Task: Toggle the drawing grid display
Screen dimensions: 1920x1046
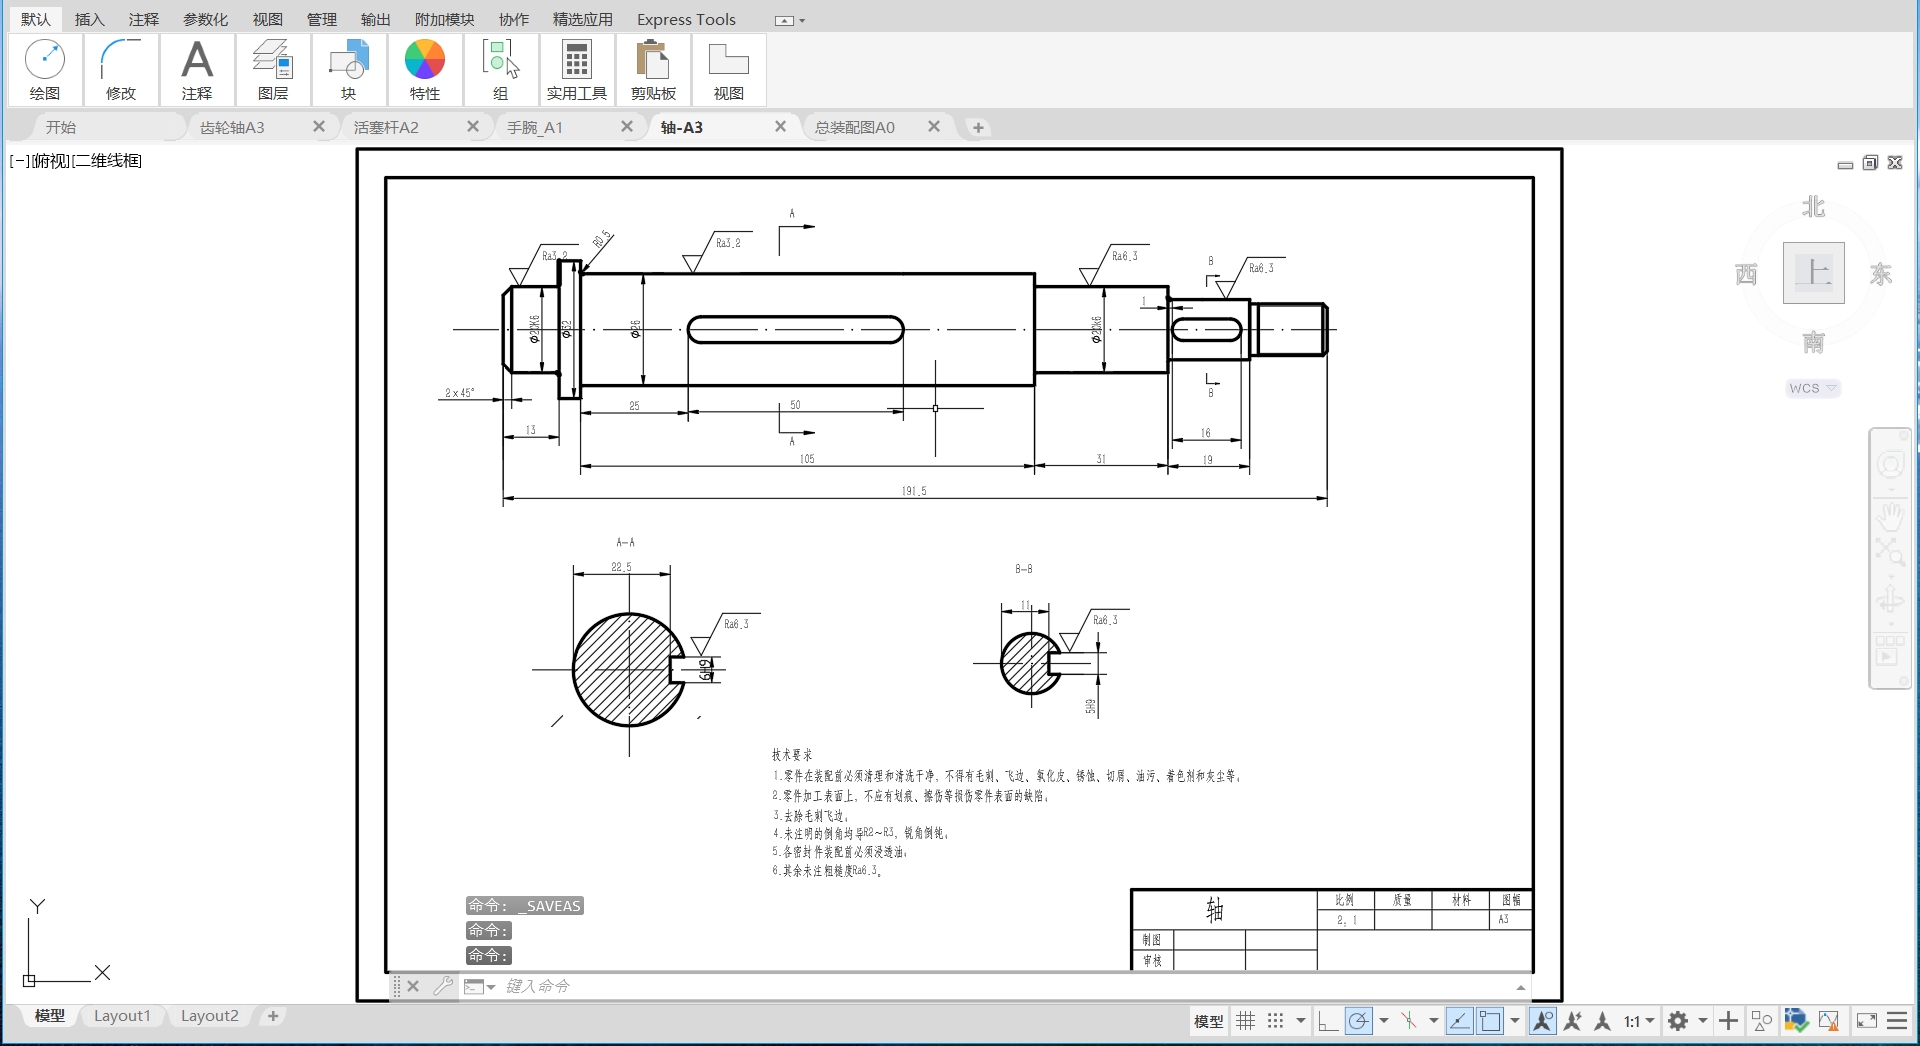Action: coord(1245,1021)
